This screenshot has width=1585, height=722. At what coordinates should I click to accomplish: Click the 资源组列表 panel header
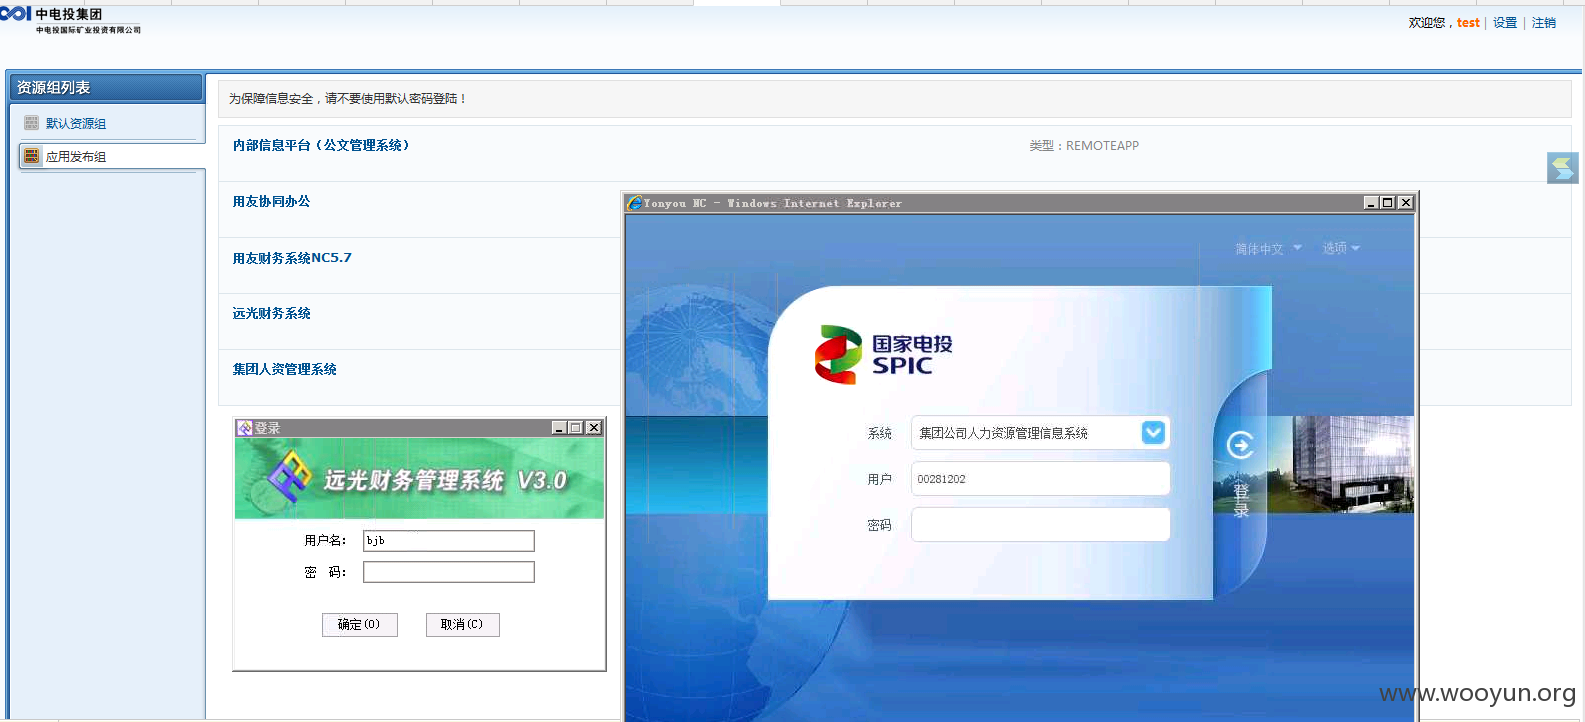click(x=106, y=88)
